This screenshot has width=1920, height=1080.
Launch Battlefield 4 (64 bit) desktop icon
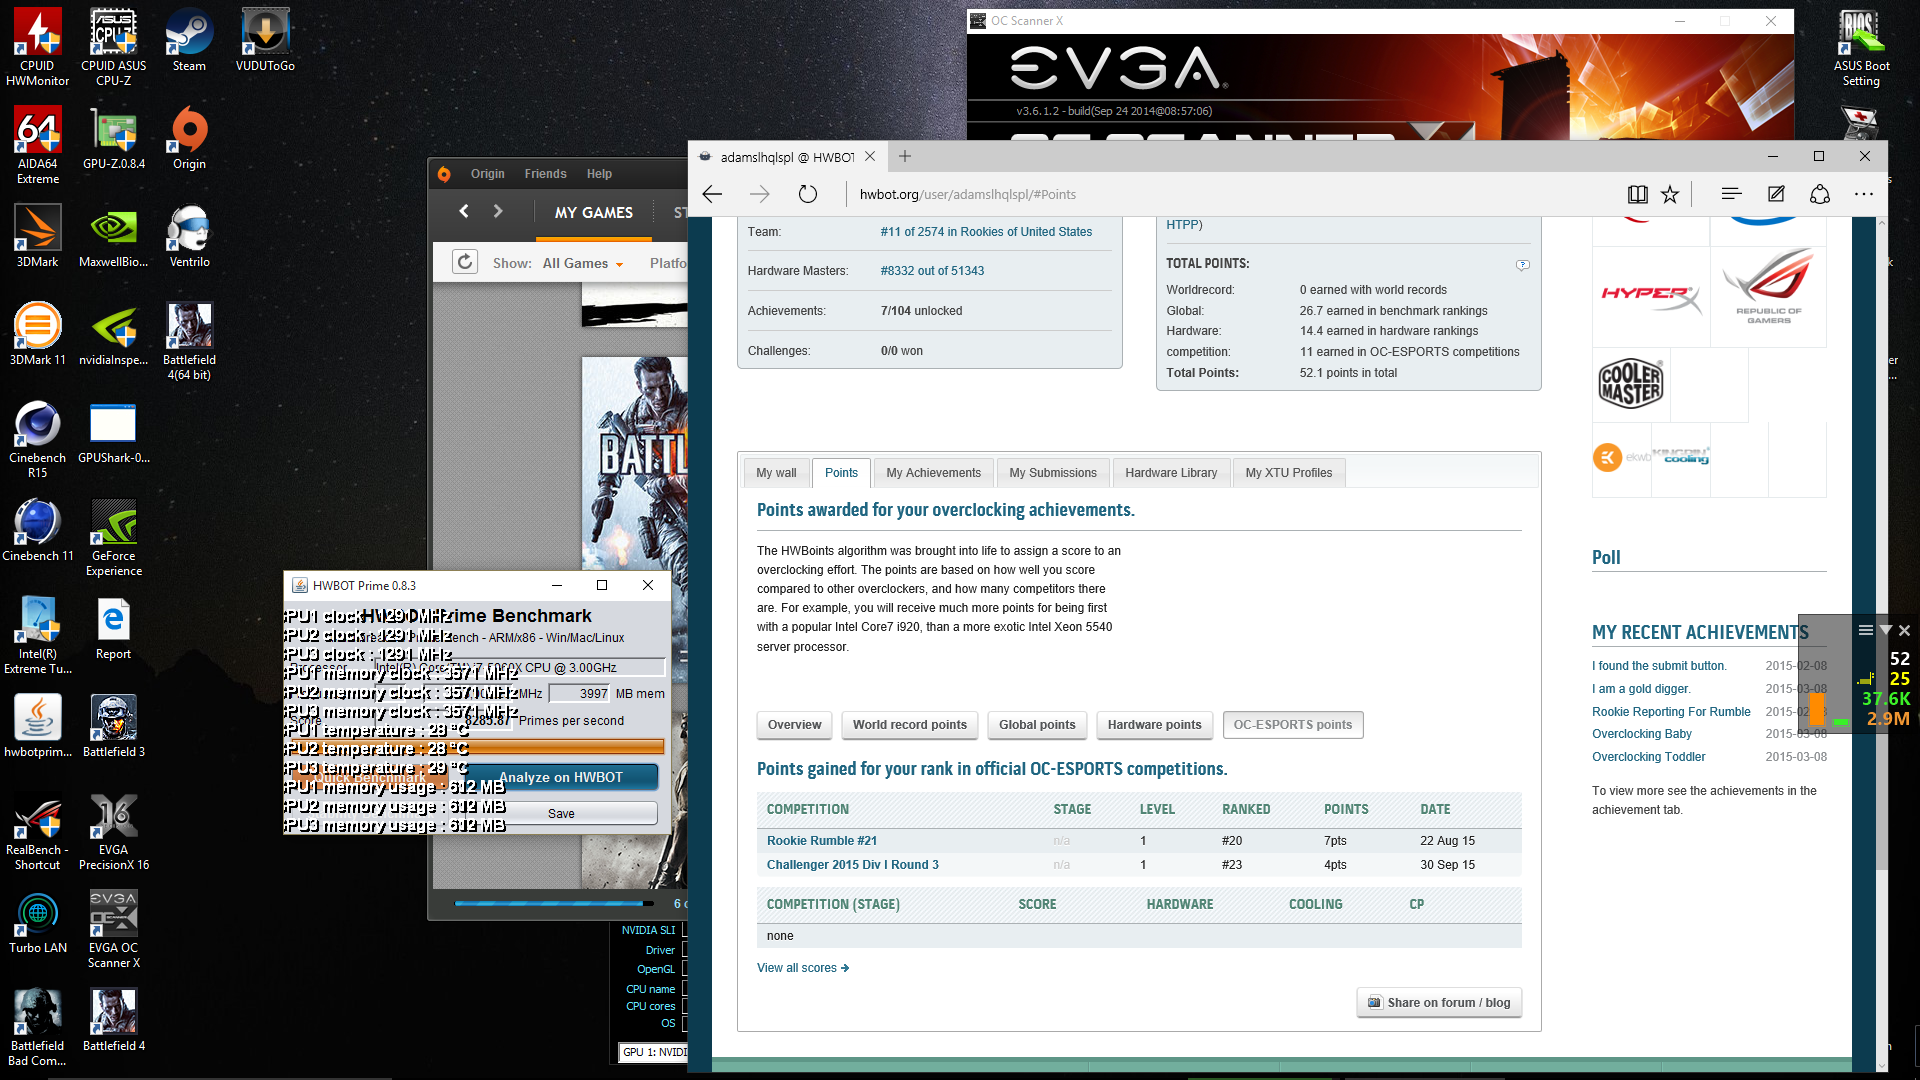coord(189,341)
